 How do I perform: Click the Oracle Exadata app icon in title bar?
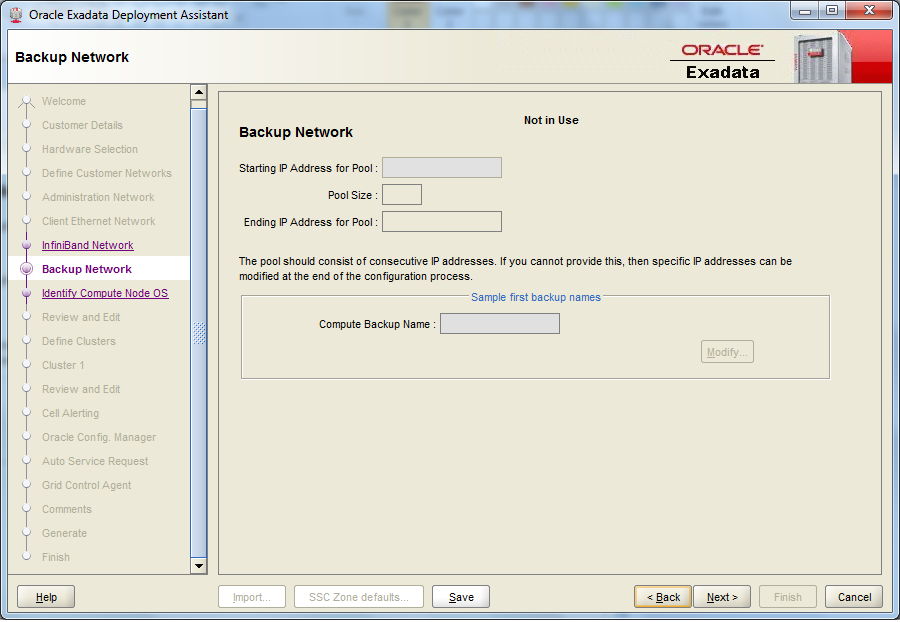tap(16, 14)
